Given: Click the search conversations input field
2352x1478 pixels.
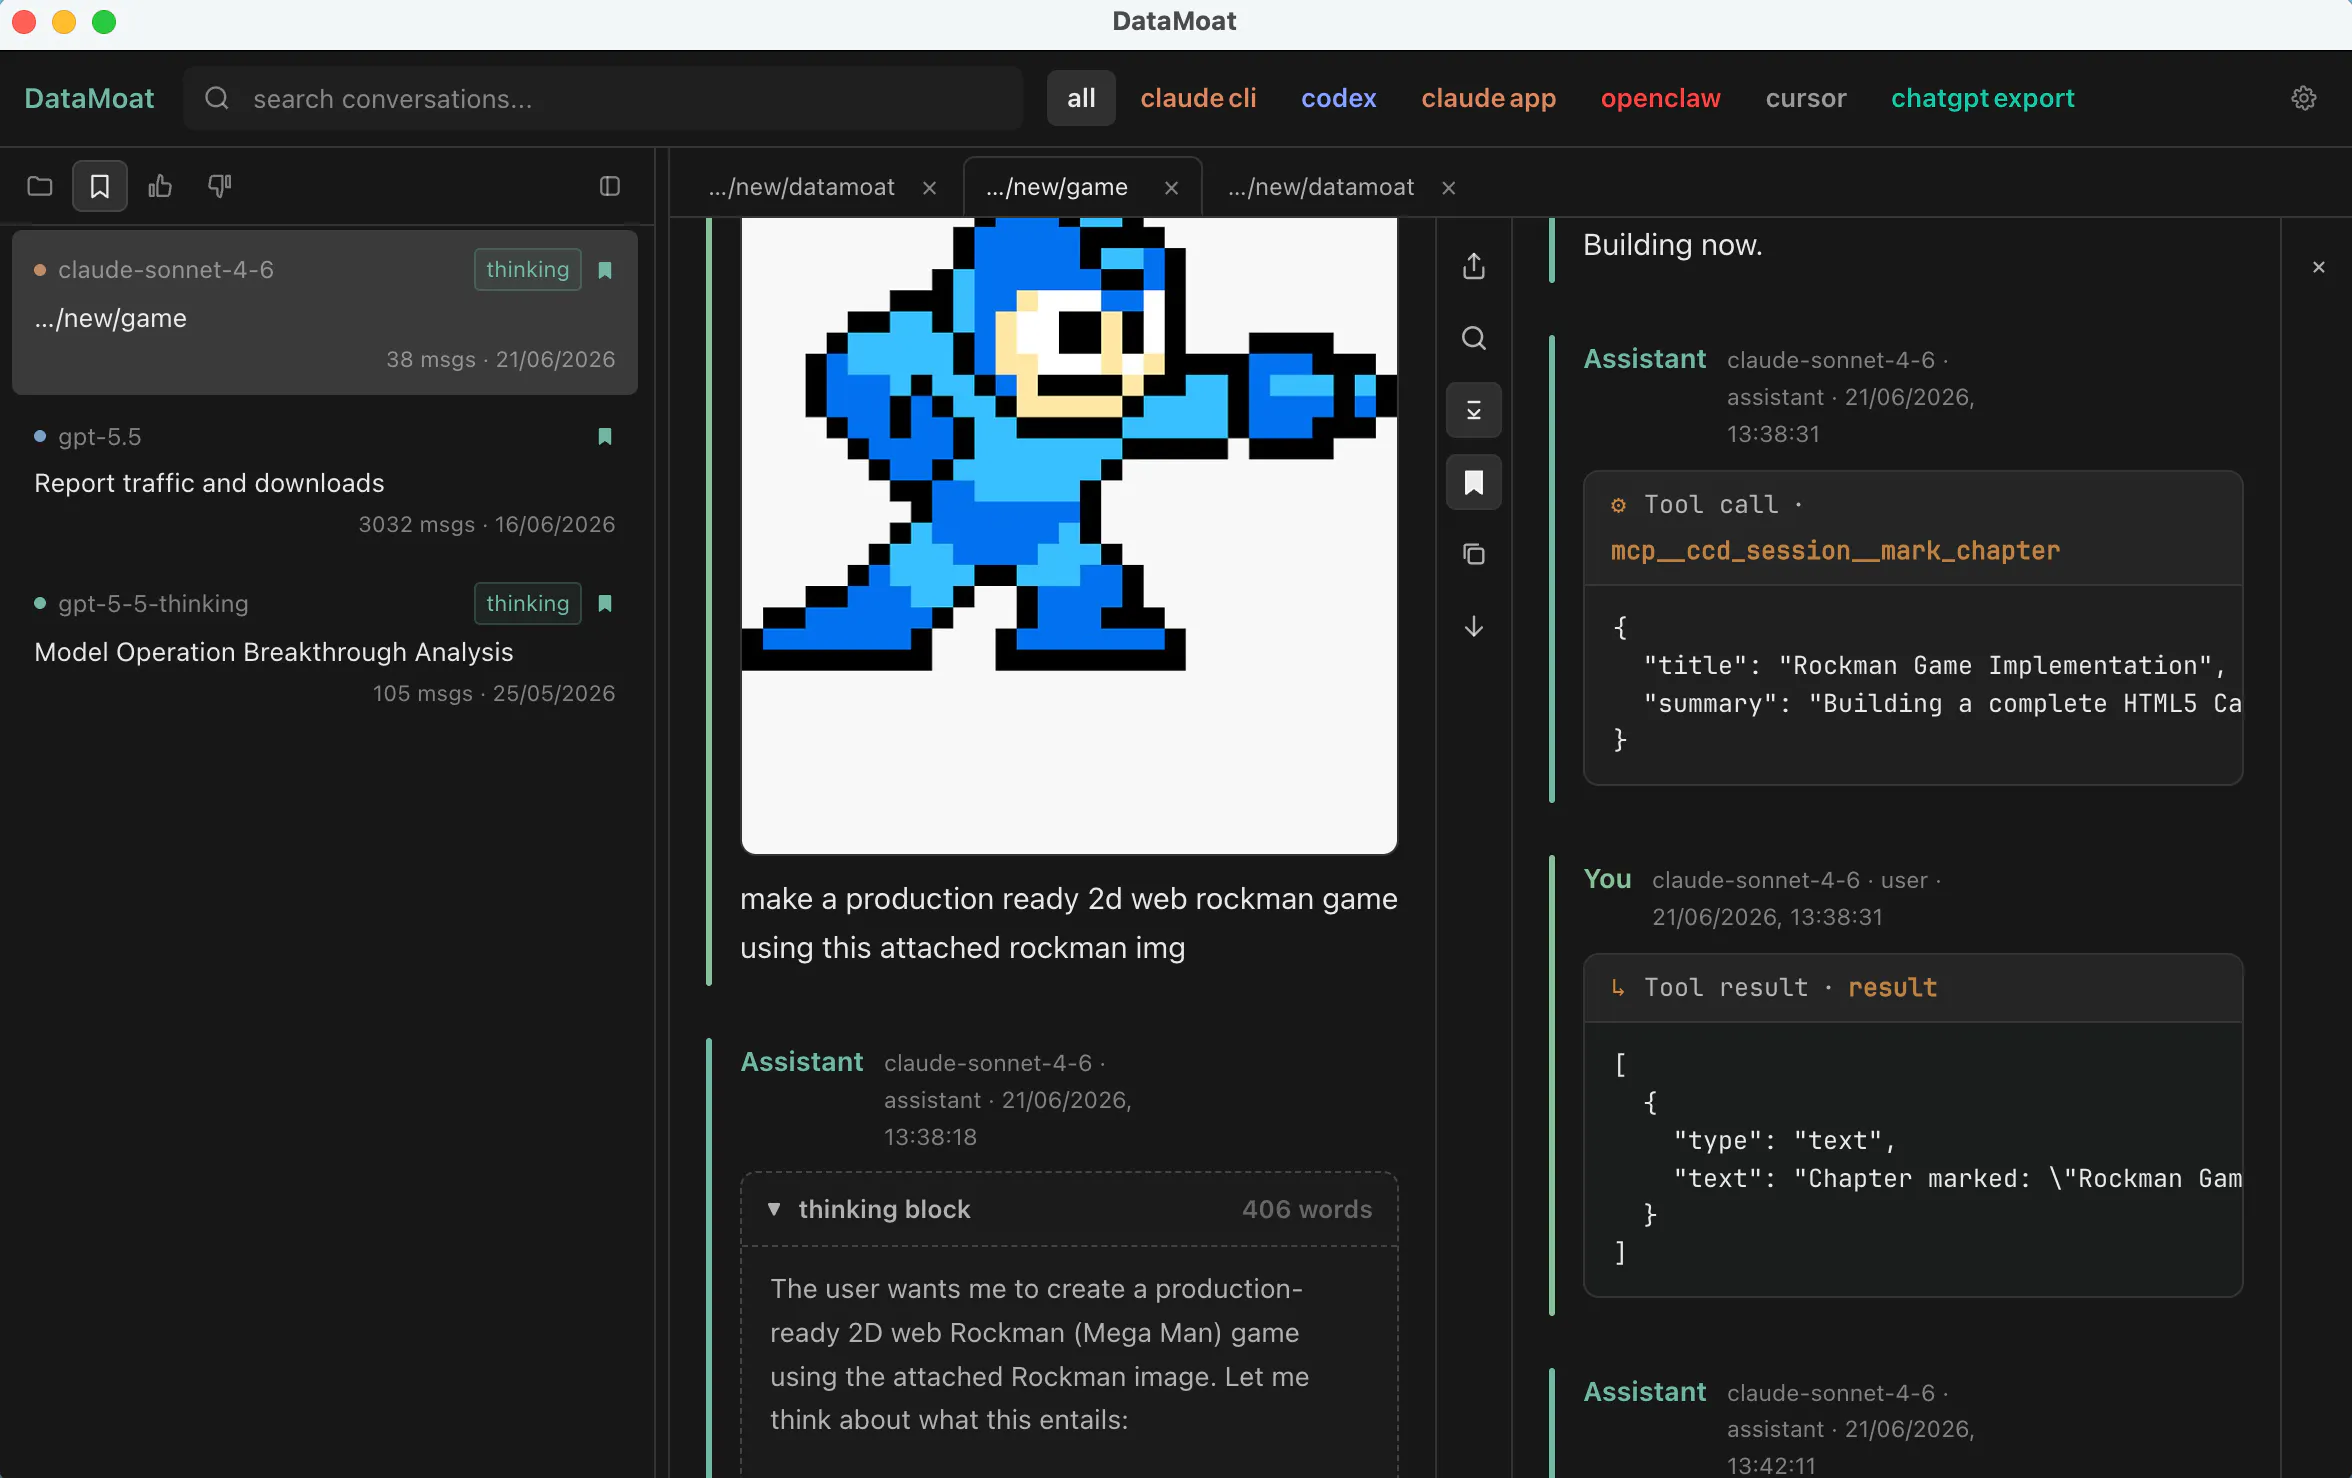Looking at the screenshot, I should 603,98.
